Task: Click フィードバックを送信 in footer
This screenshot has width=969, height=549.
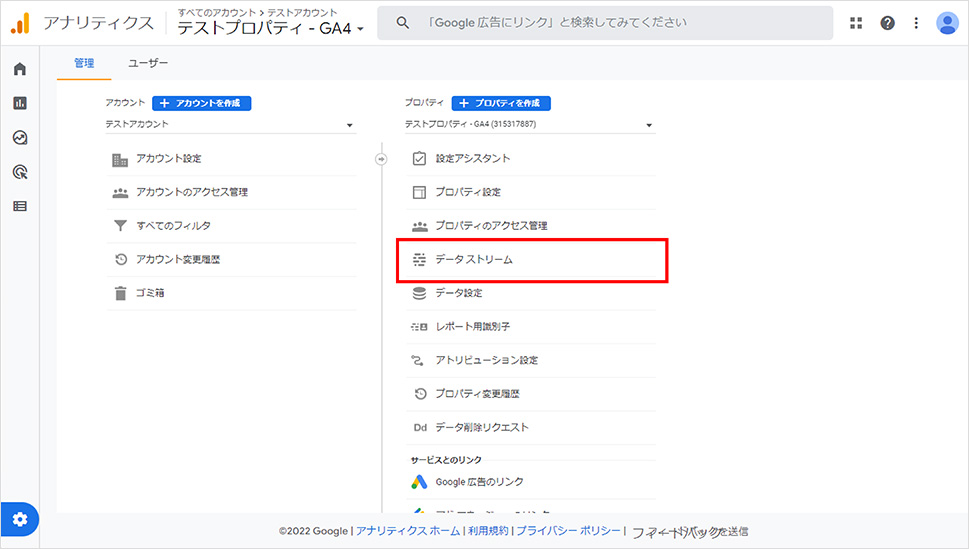Action: click(x=690, y=532)
